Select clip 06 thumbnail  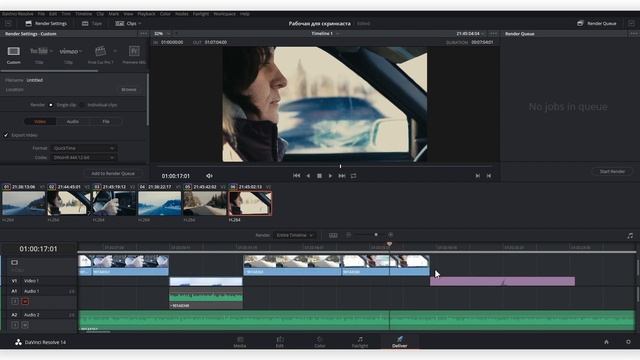point(250,203)
